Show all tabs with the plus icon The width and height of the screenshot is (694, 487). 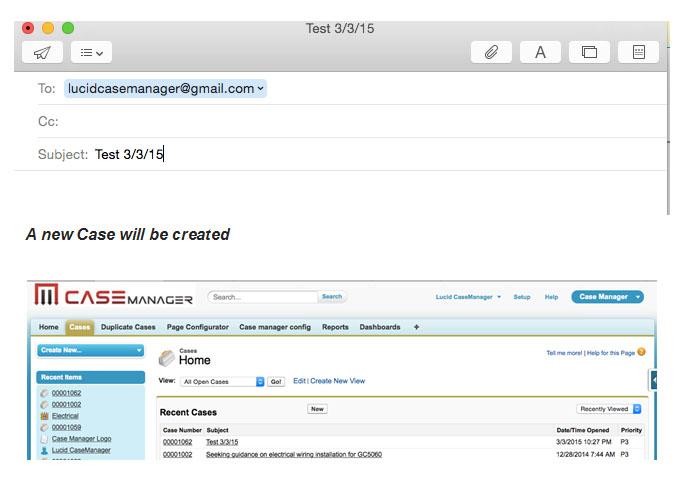tap(416, 327)
